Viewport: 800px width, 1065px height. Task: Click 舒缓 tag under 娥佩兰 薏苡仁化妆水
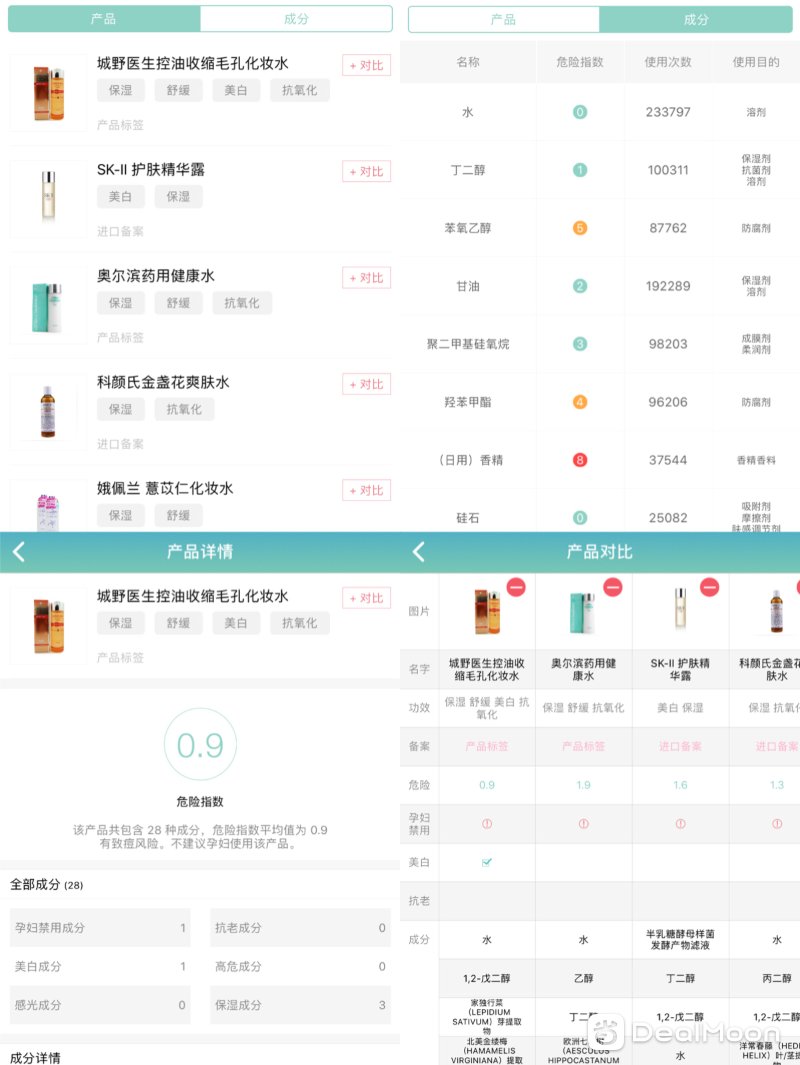point(178,516)
